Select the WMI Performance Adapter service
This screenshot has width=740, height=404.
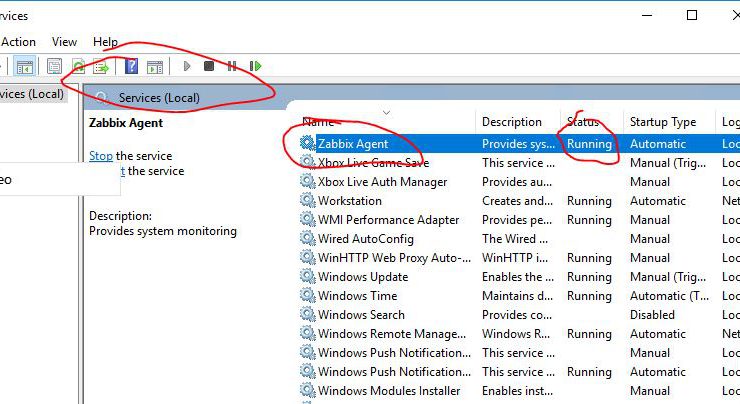pos(388,220)
